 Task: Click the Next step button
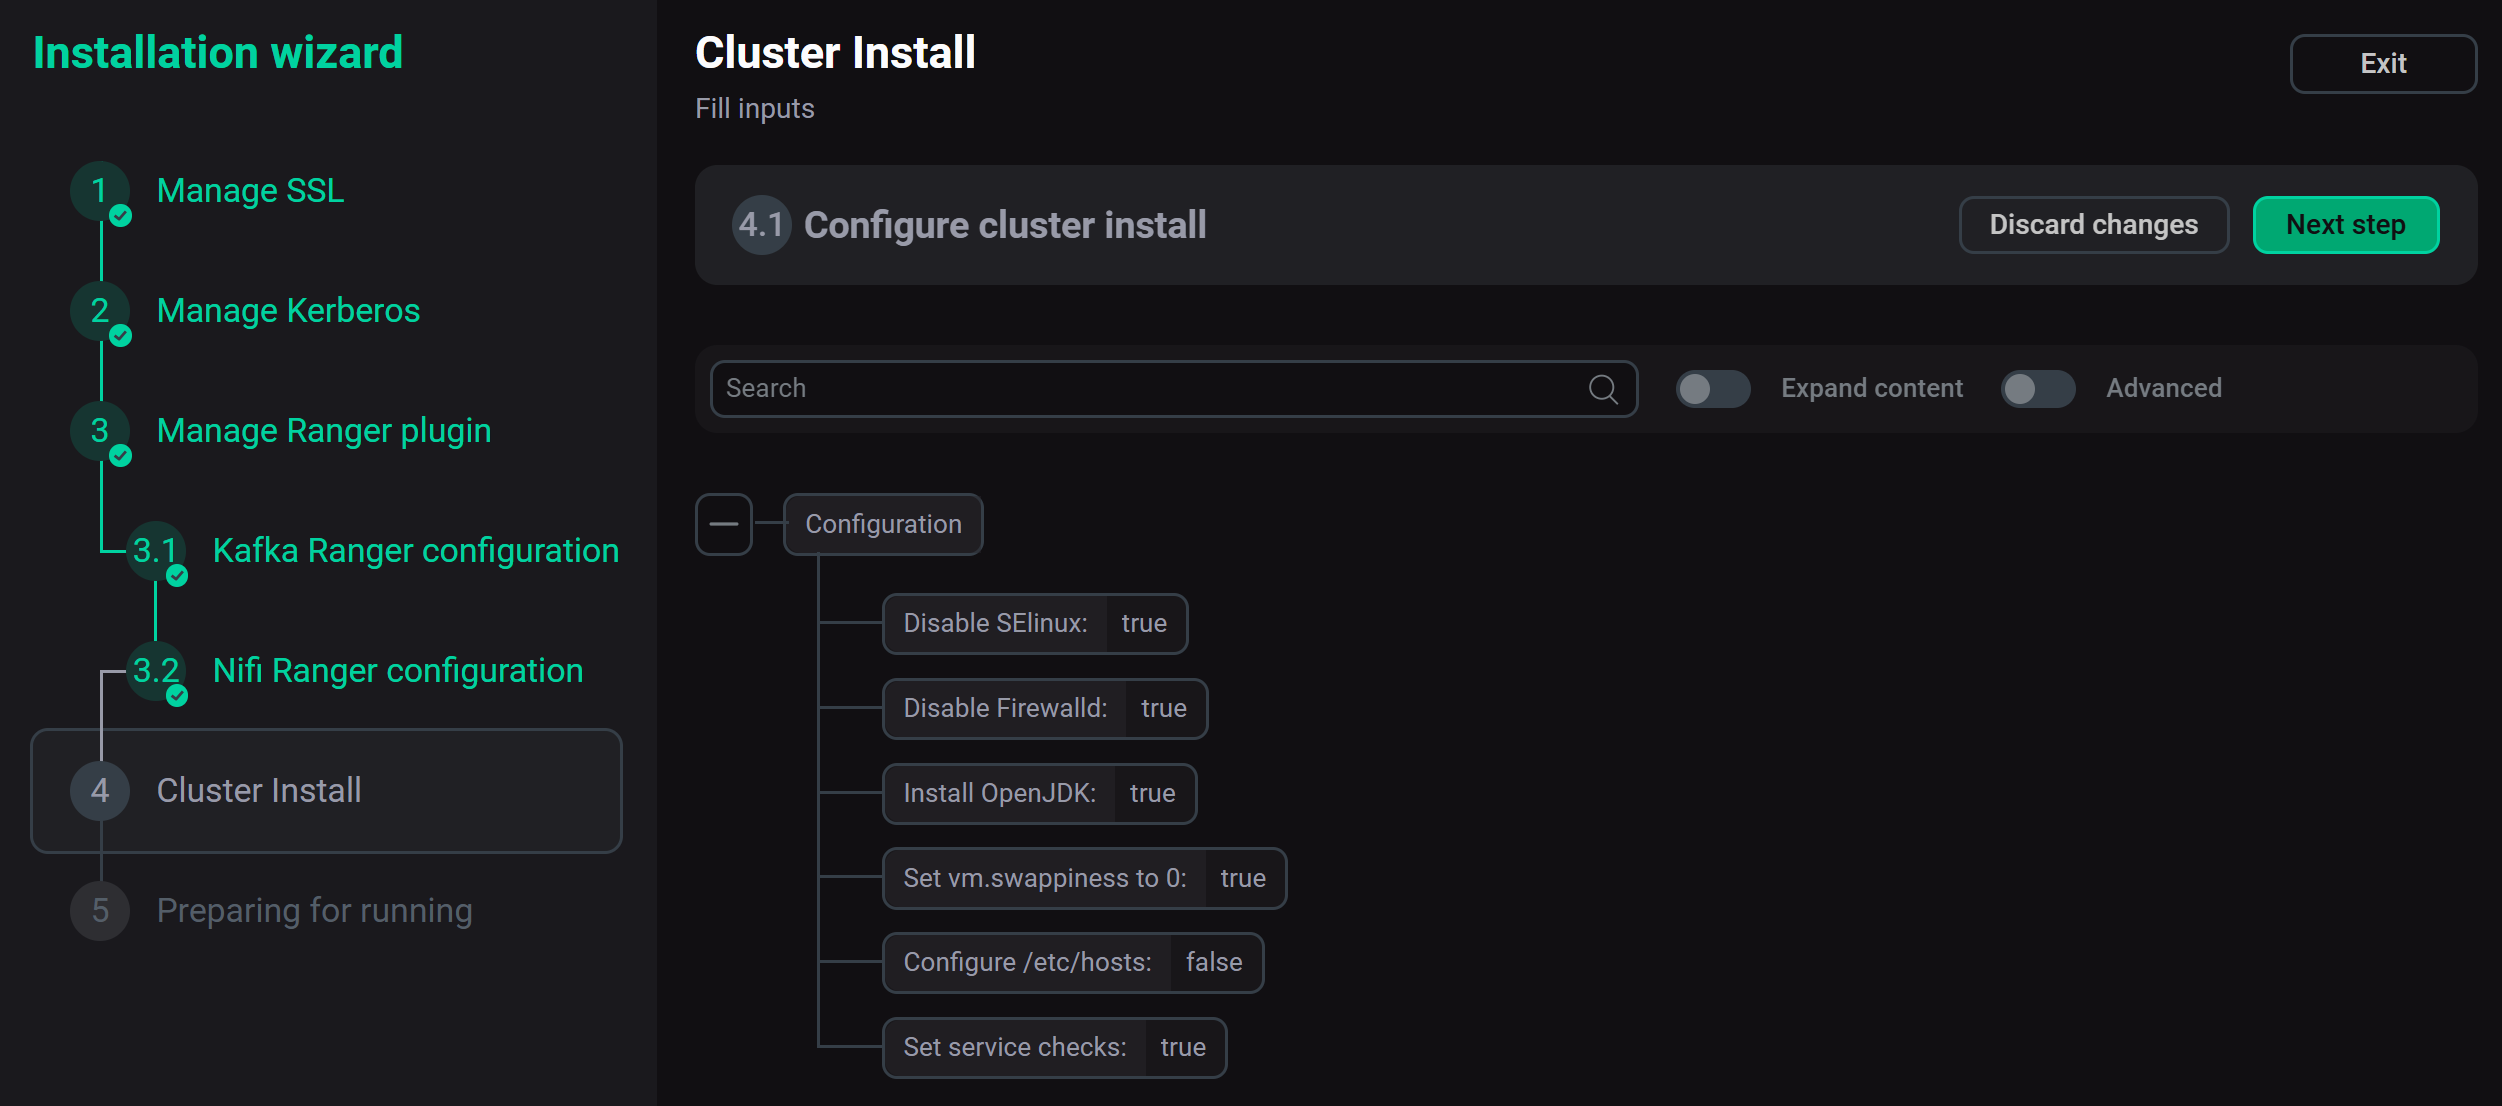coord(2346,225)
